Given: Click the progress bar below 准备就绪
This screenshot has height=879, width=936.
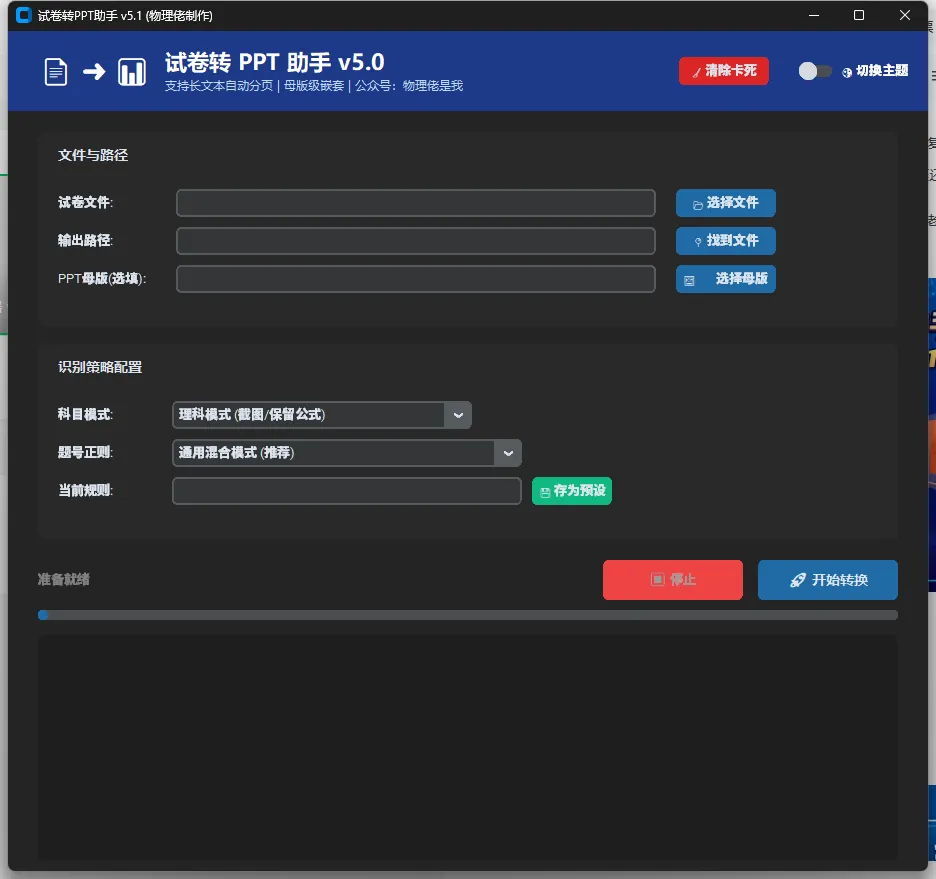Looking at the screenshot, I should (x=468, y=615).
